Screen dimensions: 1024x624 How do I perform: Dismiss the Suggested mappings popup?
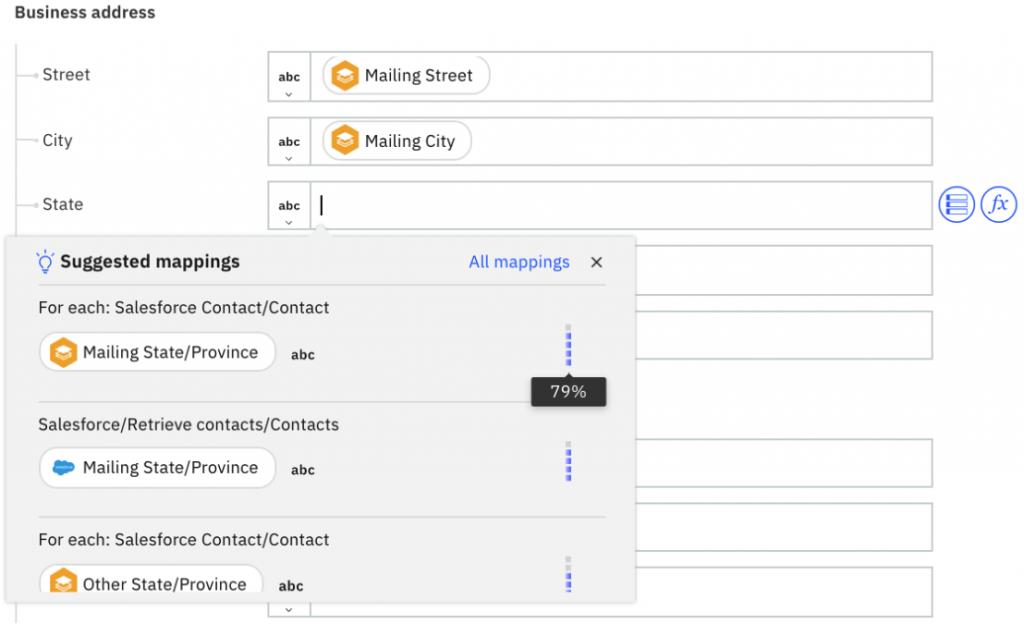tap(596, 262)
